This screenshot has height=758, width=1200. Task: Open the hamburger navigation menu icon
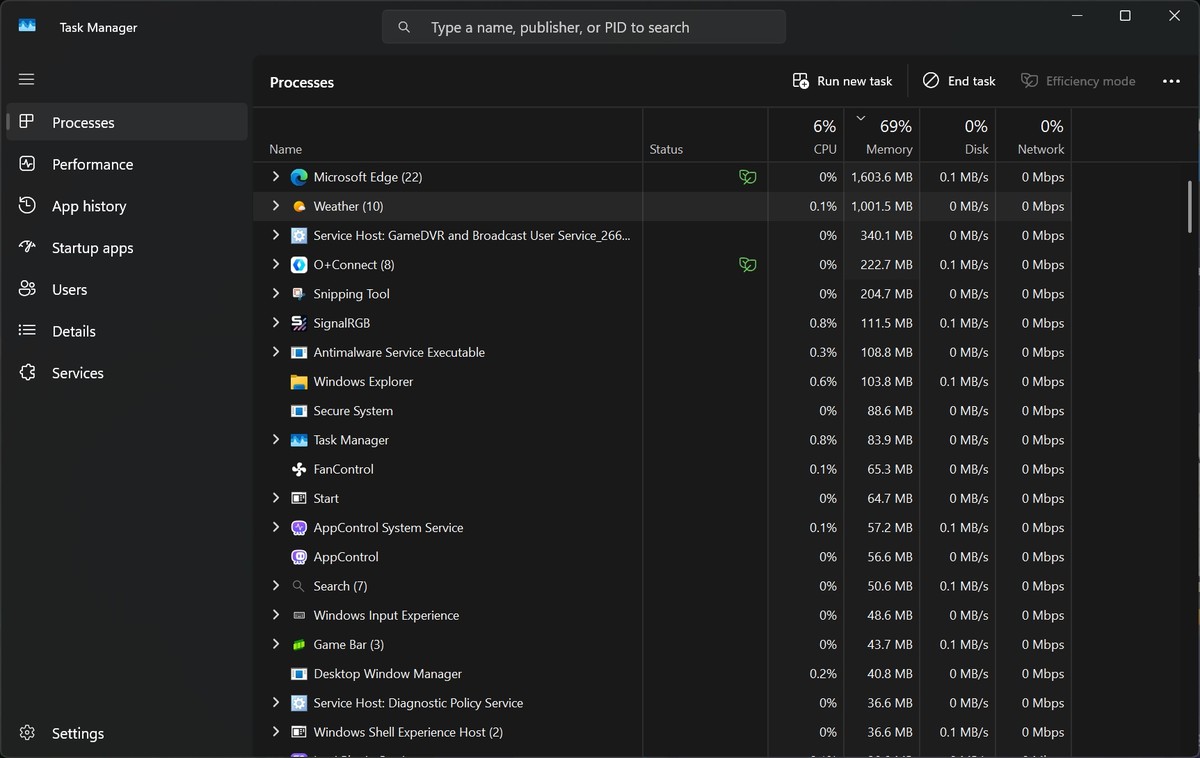pyautogui.click(x=27, y=79)
